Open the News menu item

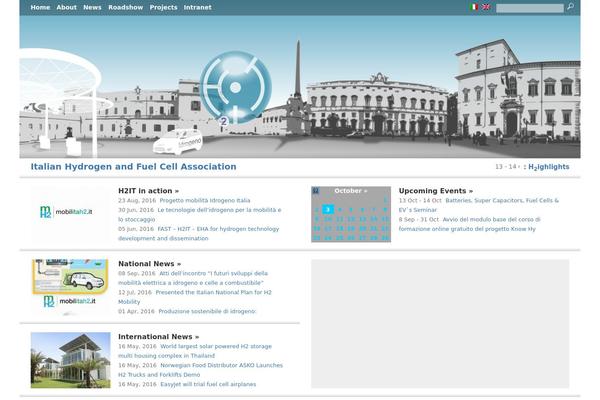pos(92,7)
